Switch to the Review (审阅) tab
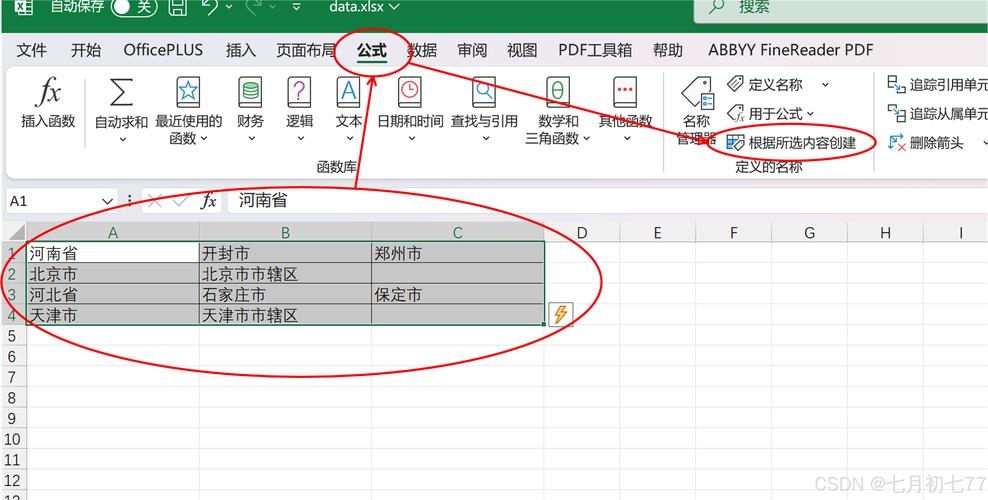 click(473, 50)
